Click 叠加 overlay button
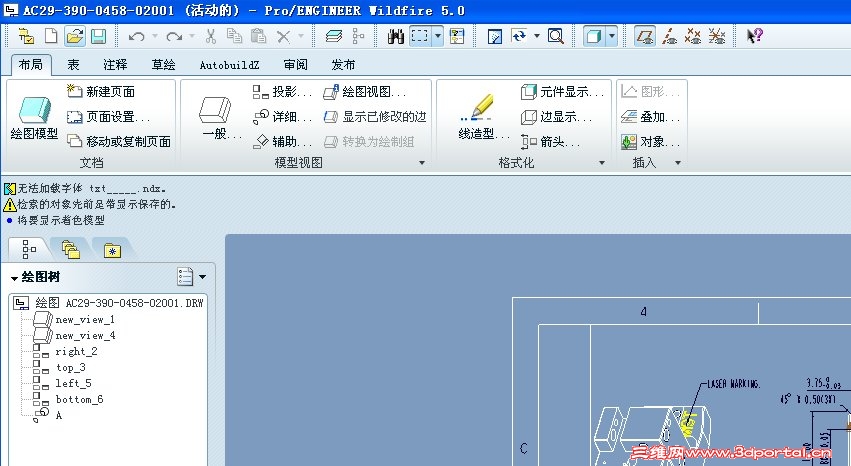 point(650,117)
